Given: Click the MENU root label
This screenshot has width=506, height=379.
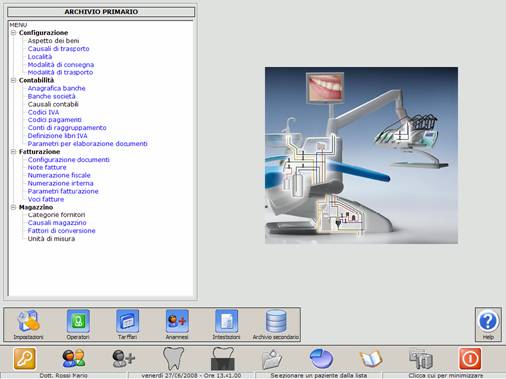Looking at the screenshot, I should pos(18,25).
